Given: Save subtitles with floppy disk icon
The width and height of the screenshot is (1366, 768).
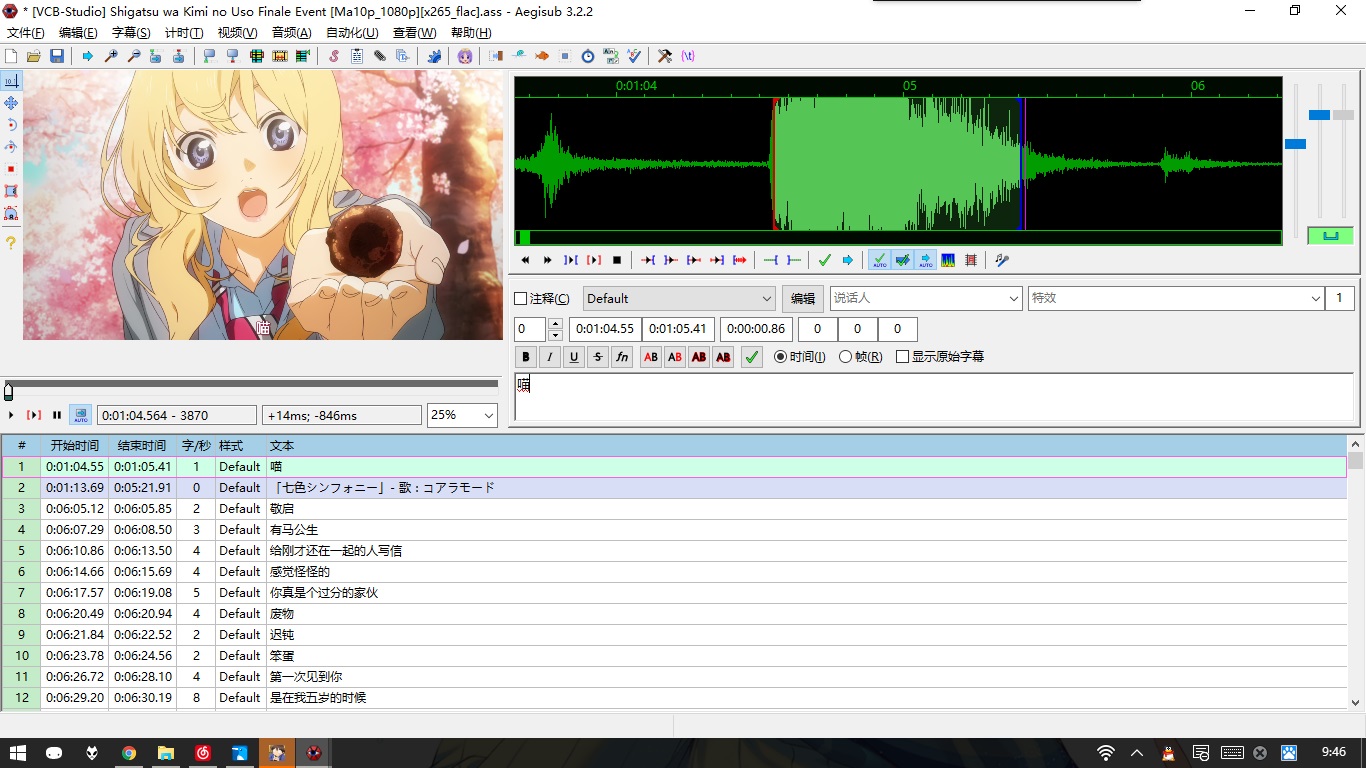Looking at the screenshot, I should click(x=56, y=56).
